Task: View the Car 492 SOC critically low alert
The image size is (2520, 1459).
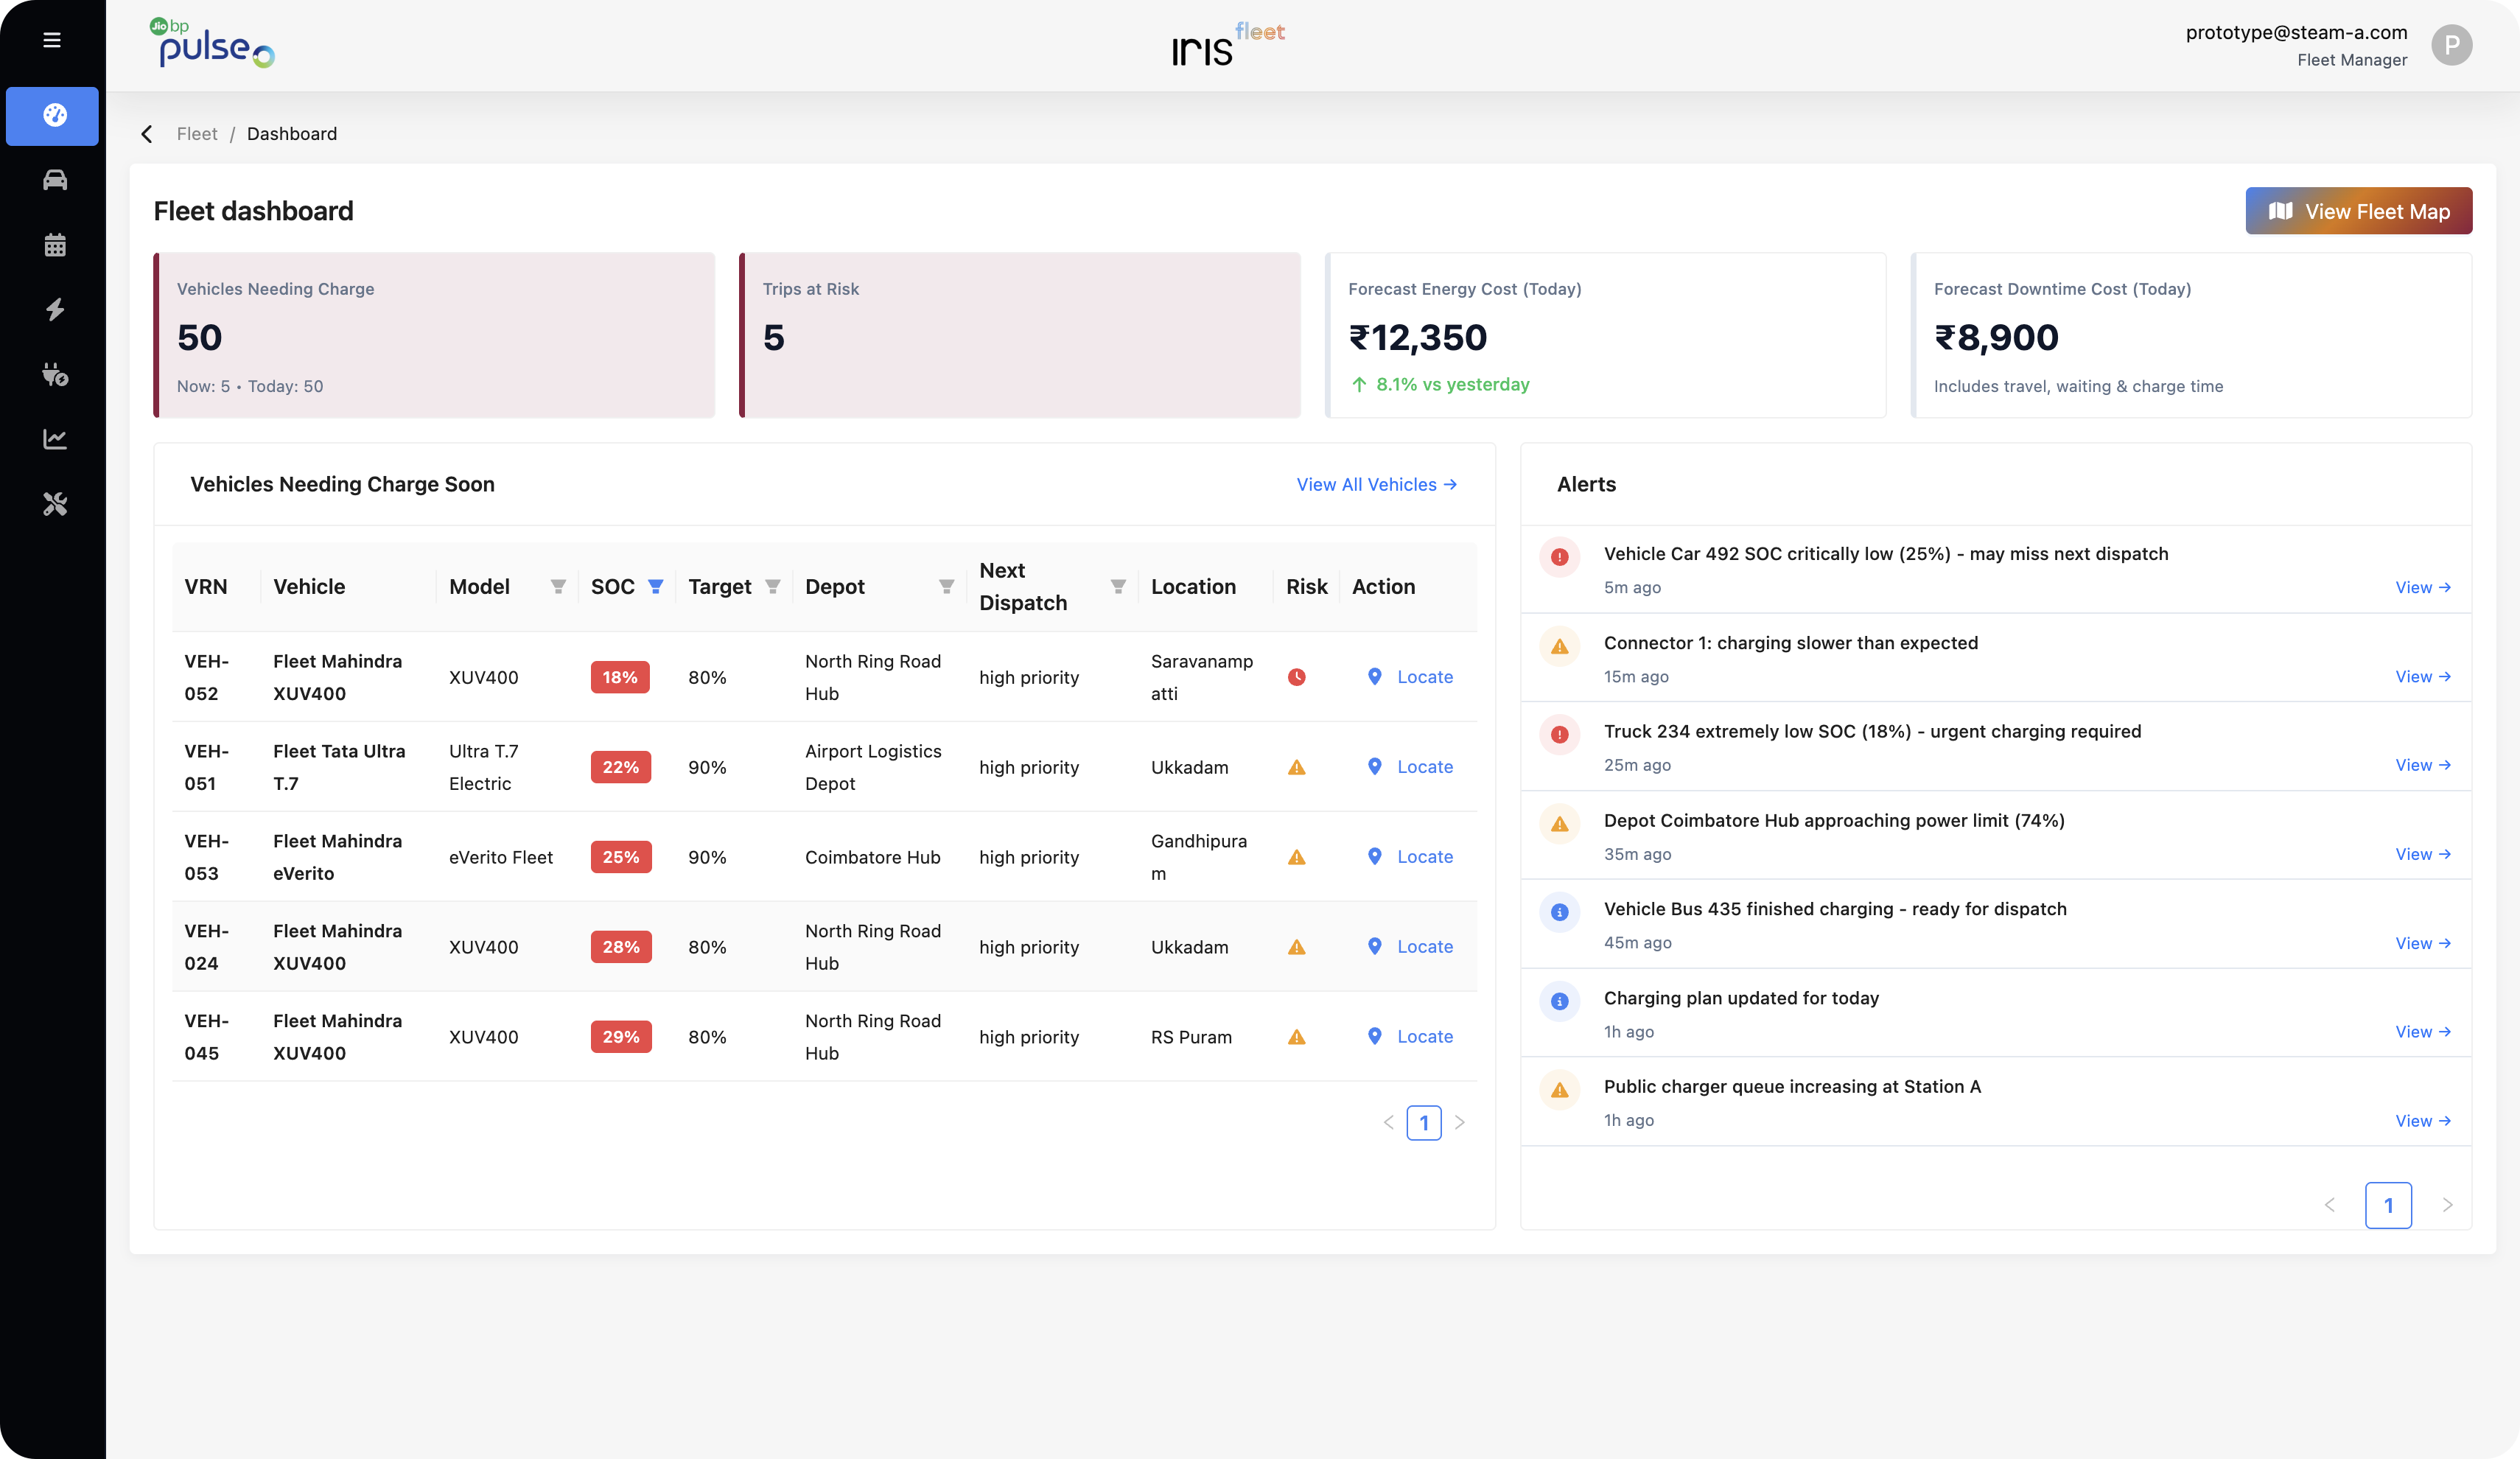Action: [x=2423, y=588]
